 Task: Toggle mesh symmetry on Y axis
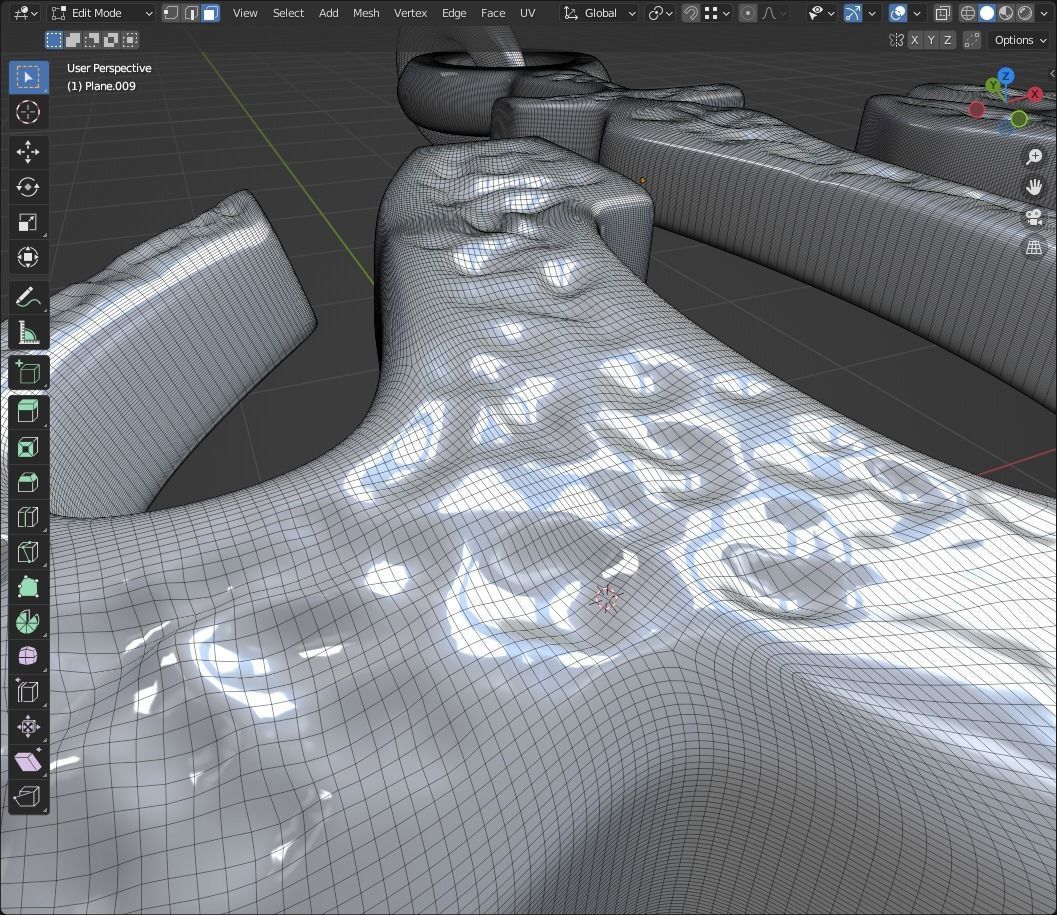click(x=931, y=40)
